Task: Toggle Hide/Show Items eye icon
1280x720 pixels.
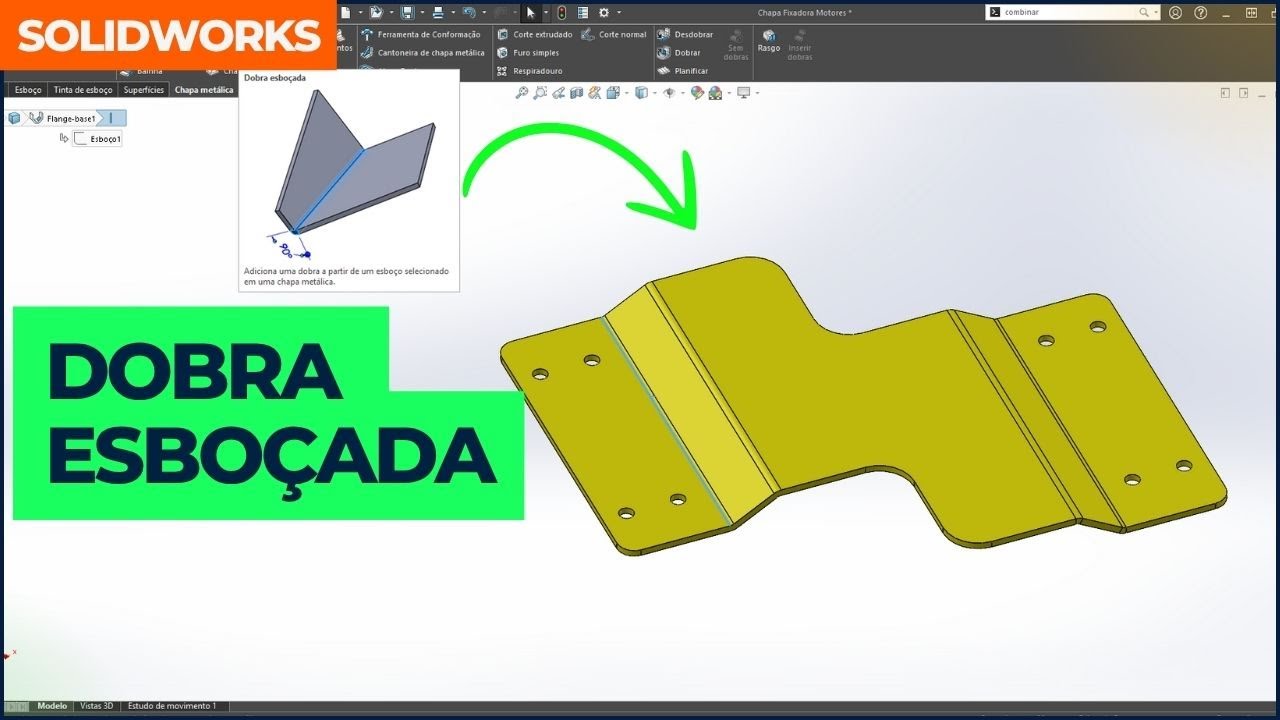Action: point(669,93)
